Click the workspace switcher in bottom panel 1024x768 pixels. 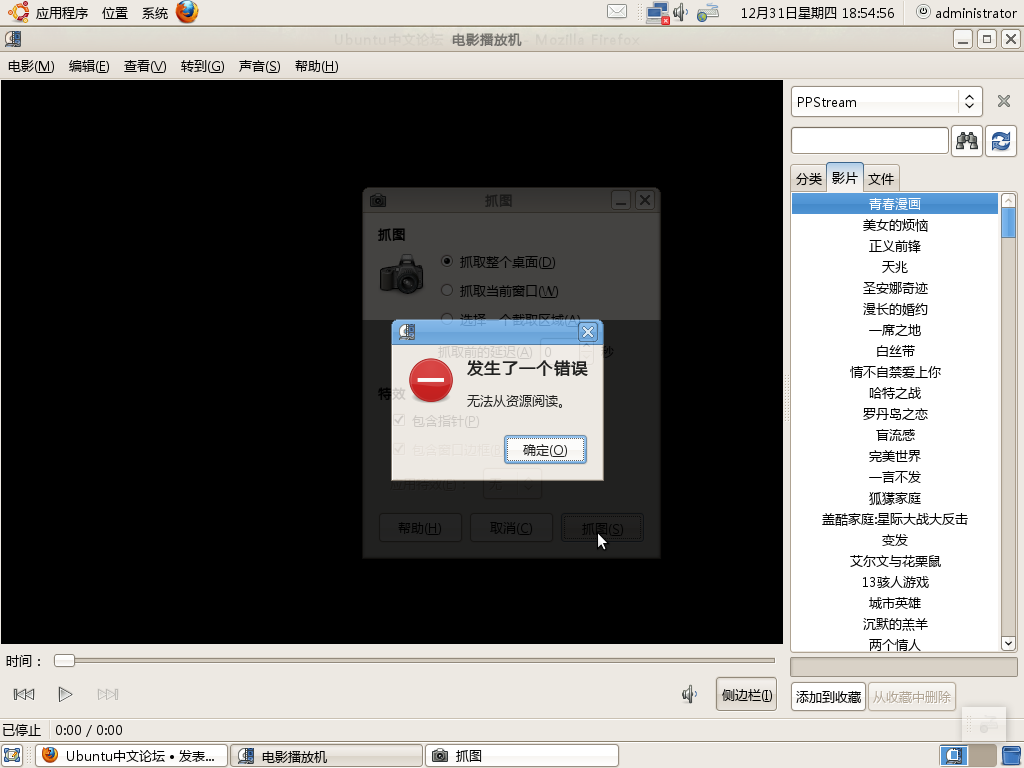point(967,756)
